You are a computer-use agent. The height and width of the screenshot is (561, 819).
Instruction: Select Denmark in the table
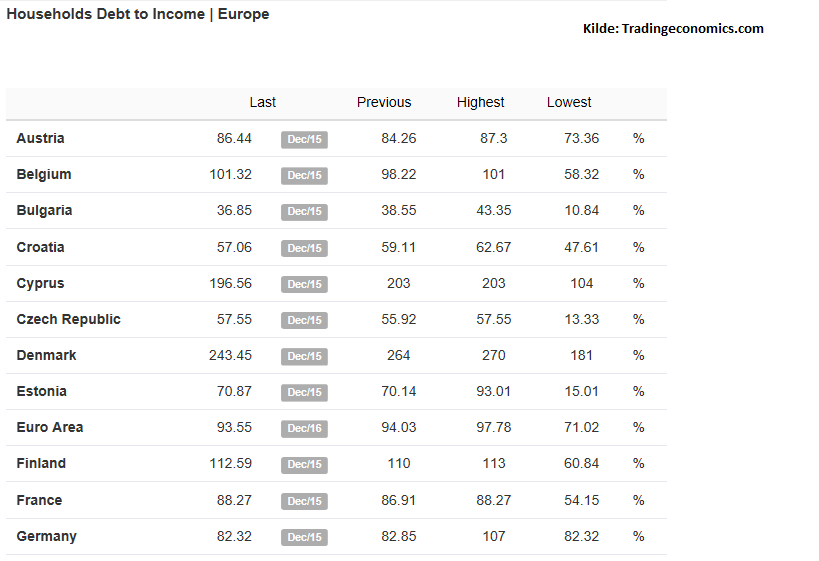point(46,355)
